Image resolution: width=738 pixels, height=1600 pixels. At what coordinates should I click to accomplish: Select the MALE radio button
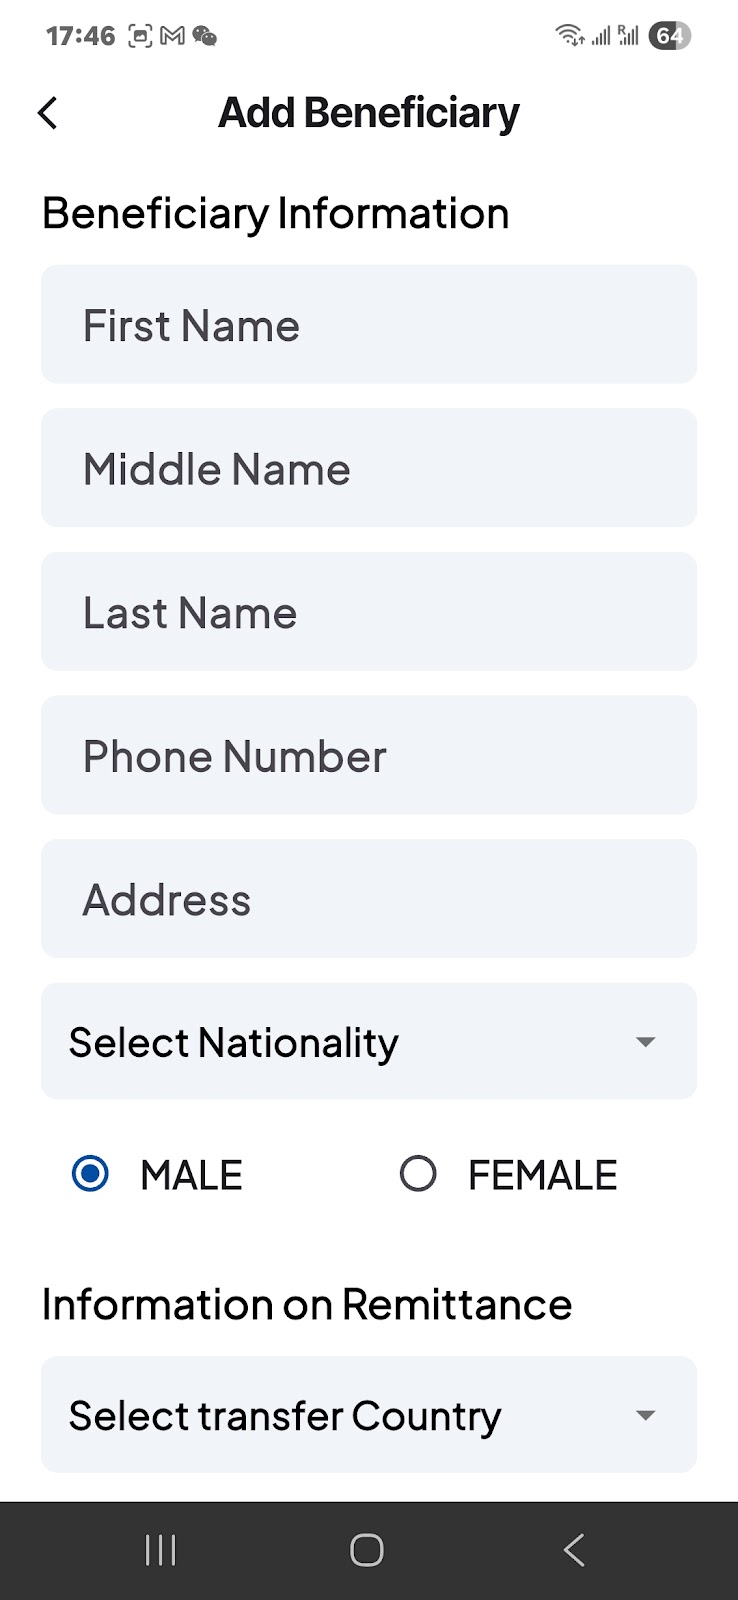(x=90, y=1173)
